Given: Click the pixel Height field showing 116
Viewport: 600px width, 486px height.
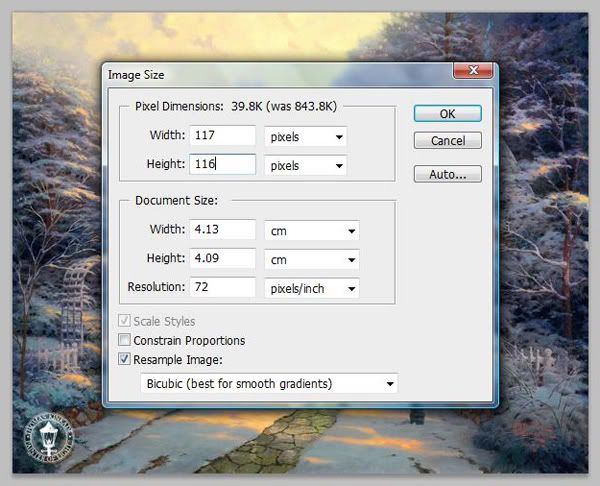Looking at the screenshot, I should click(x=222, y=164).
